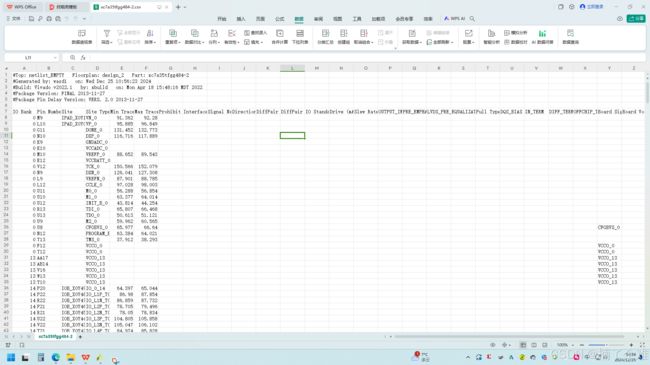
Task: Switch to the Home (开始) ribbon tab
Action: click(x=222, y=19)
